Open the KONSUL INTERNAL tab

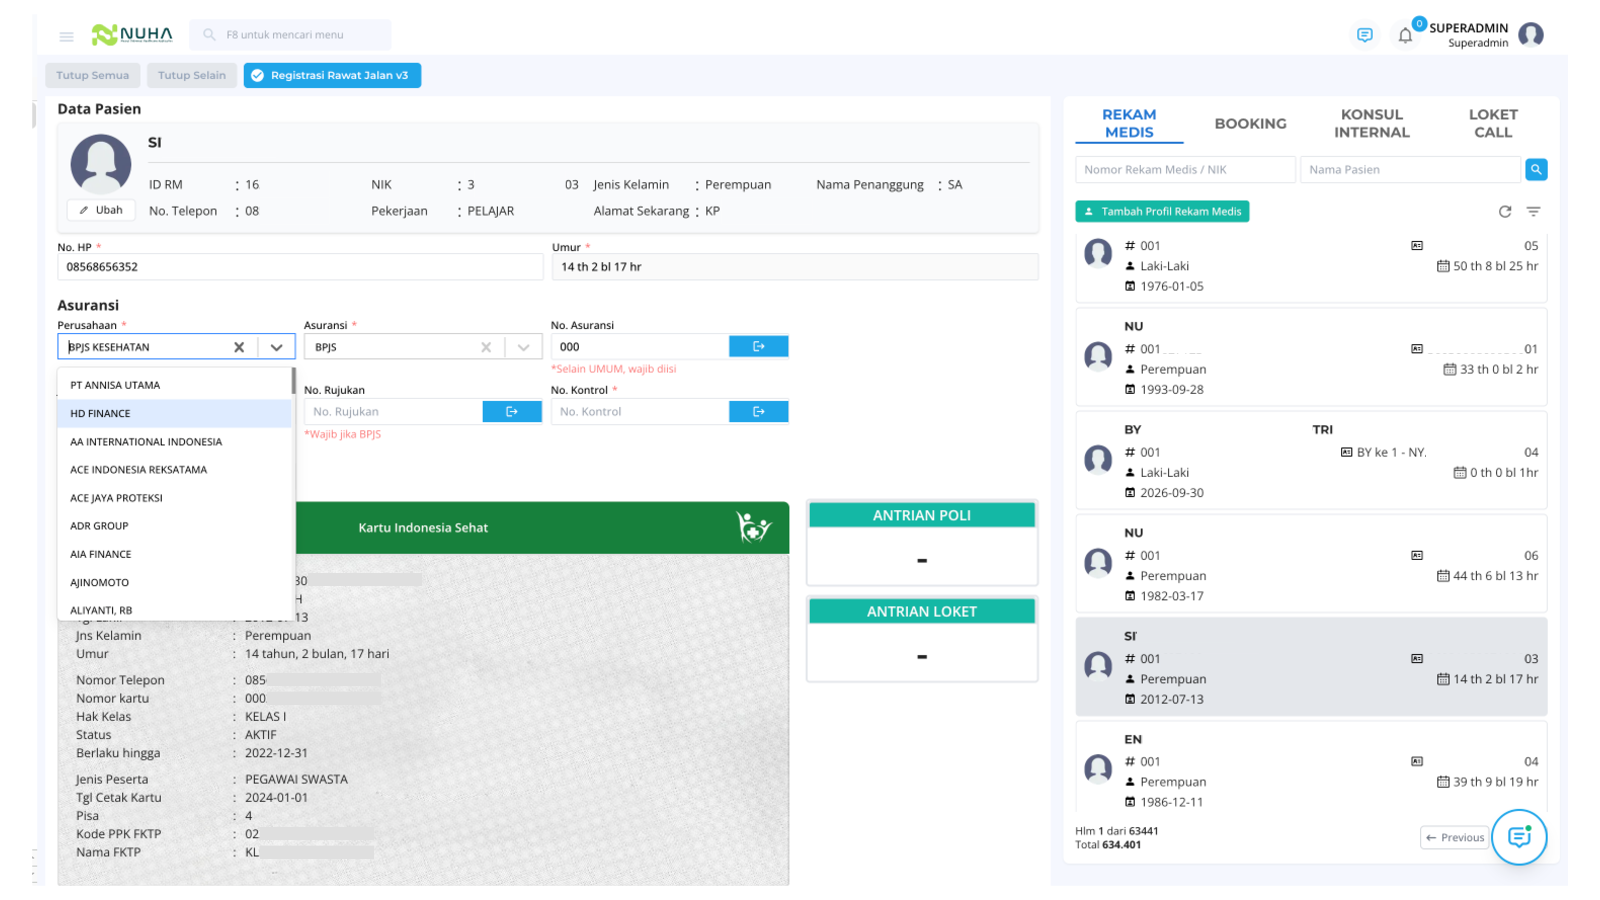point(1371,123)
